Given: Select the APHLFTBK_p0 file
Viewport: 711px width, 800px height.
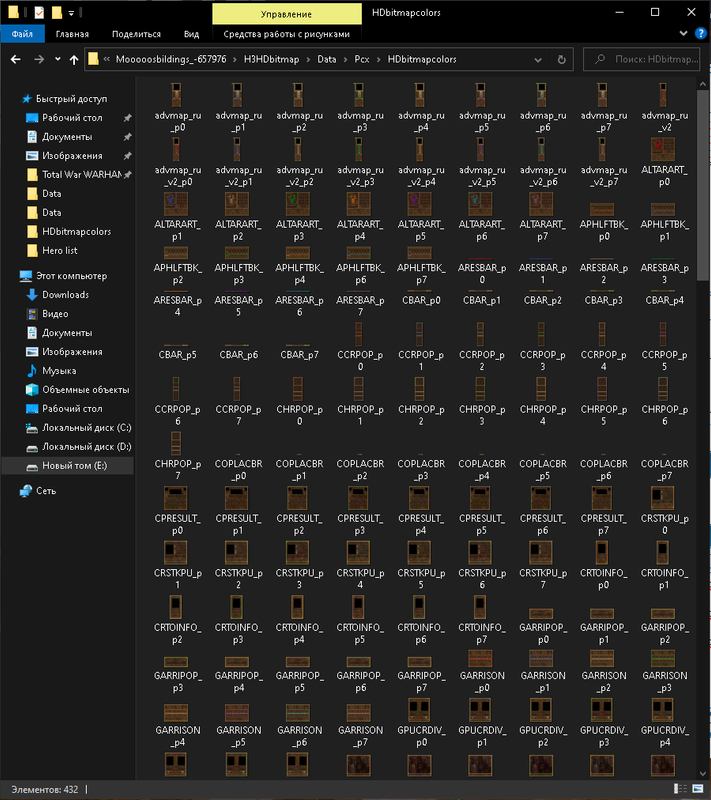Looking at the screenshot, I should (602, 209).
